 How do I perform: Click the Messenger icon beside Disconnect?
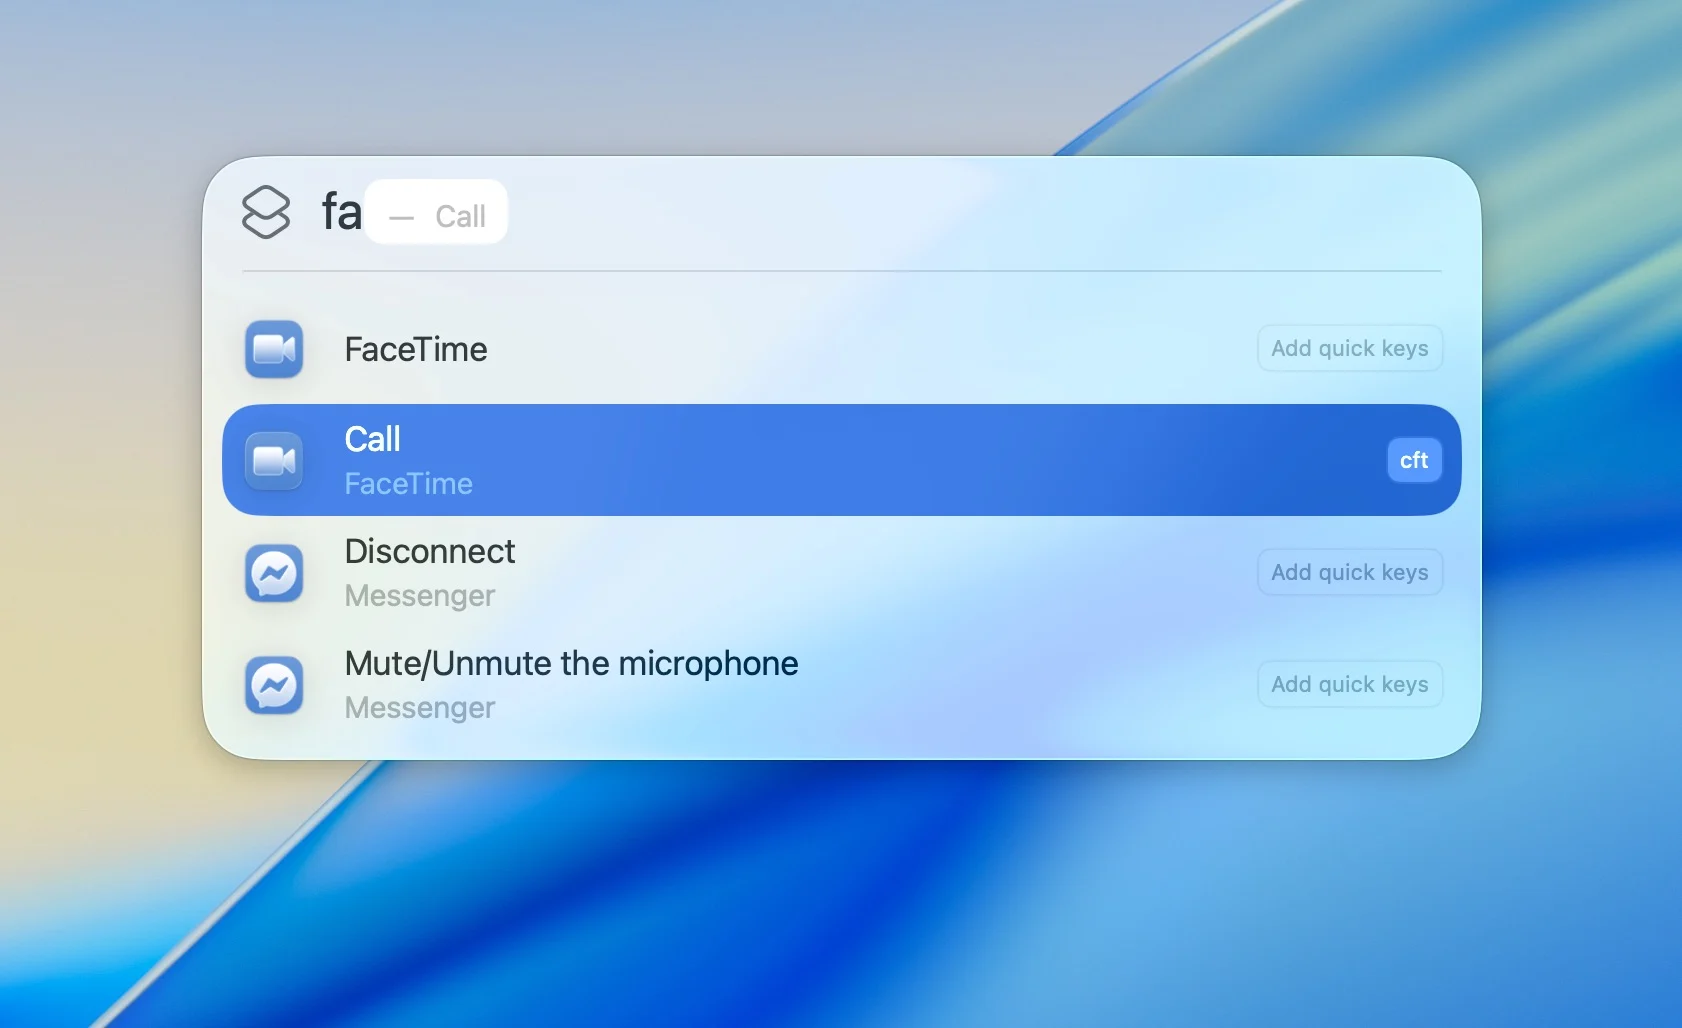[x=274, y=573]
